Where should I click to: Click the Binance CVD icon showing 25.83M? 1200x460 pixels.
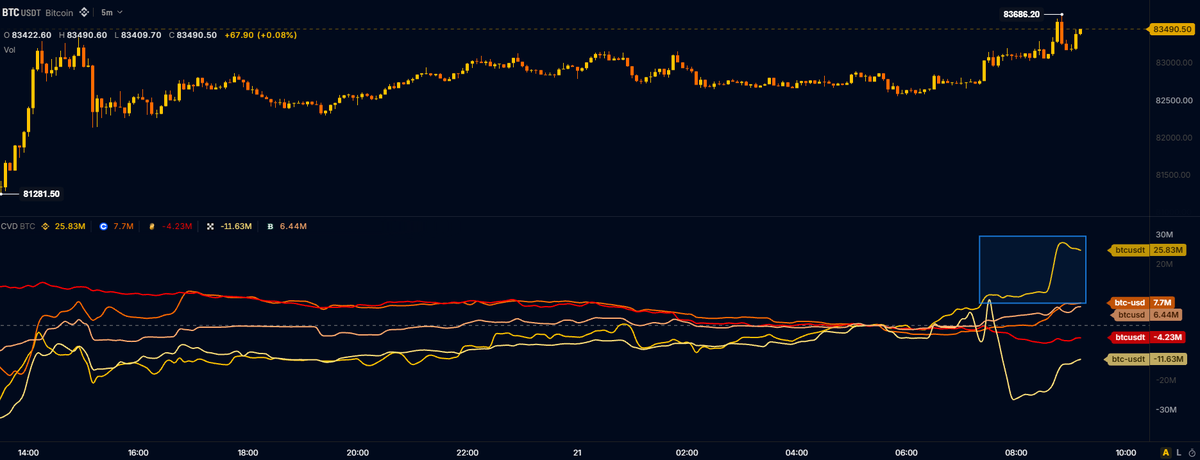click(45, 227)
